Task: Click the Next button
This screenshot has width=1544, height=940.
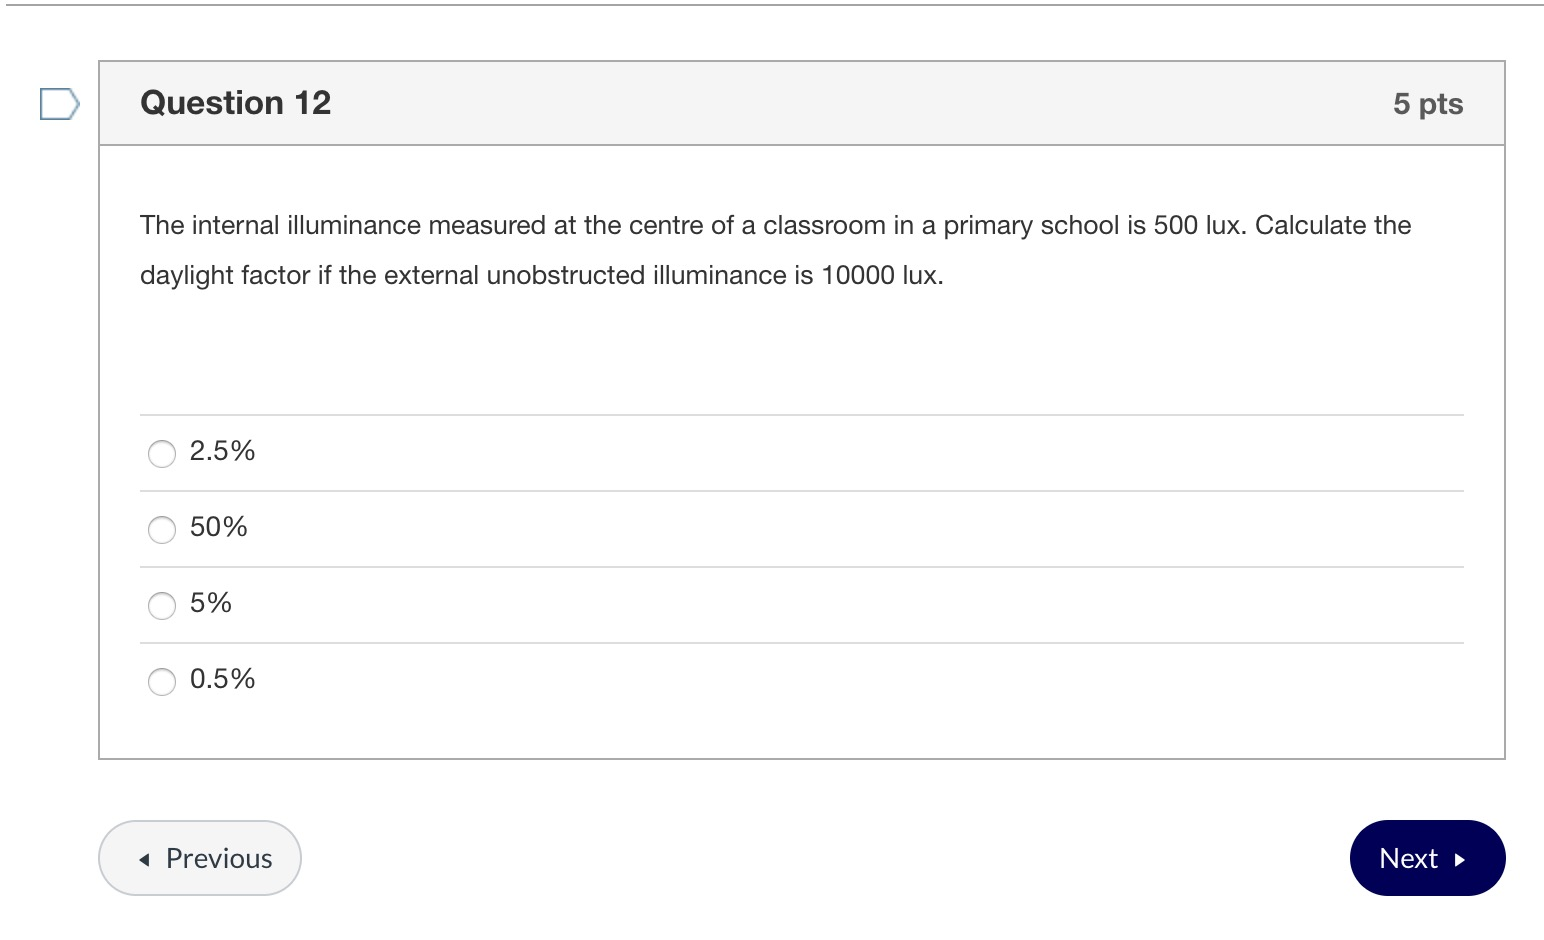Action: [1427, 858]
